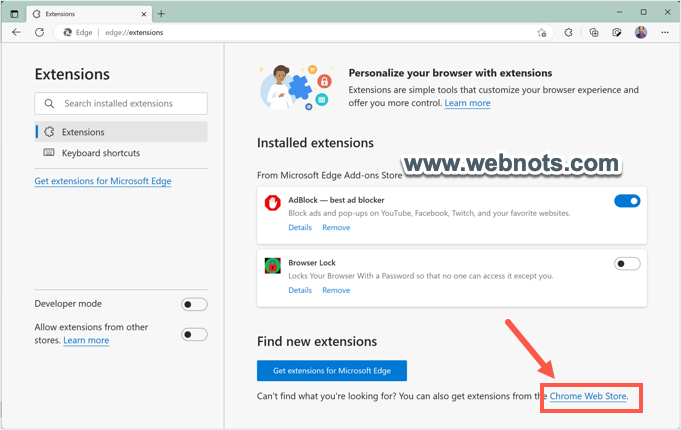
Task: Open a new tab with plus button
Action: click(161, 14)
